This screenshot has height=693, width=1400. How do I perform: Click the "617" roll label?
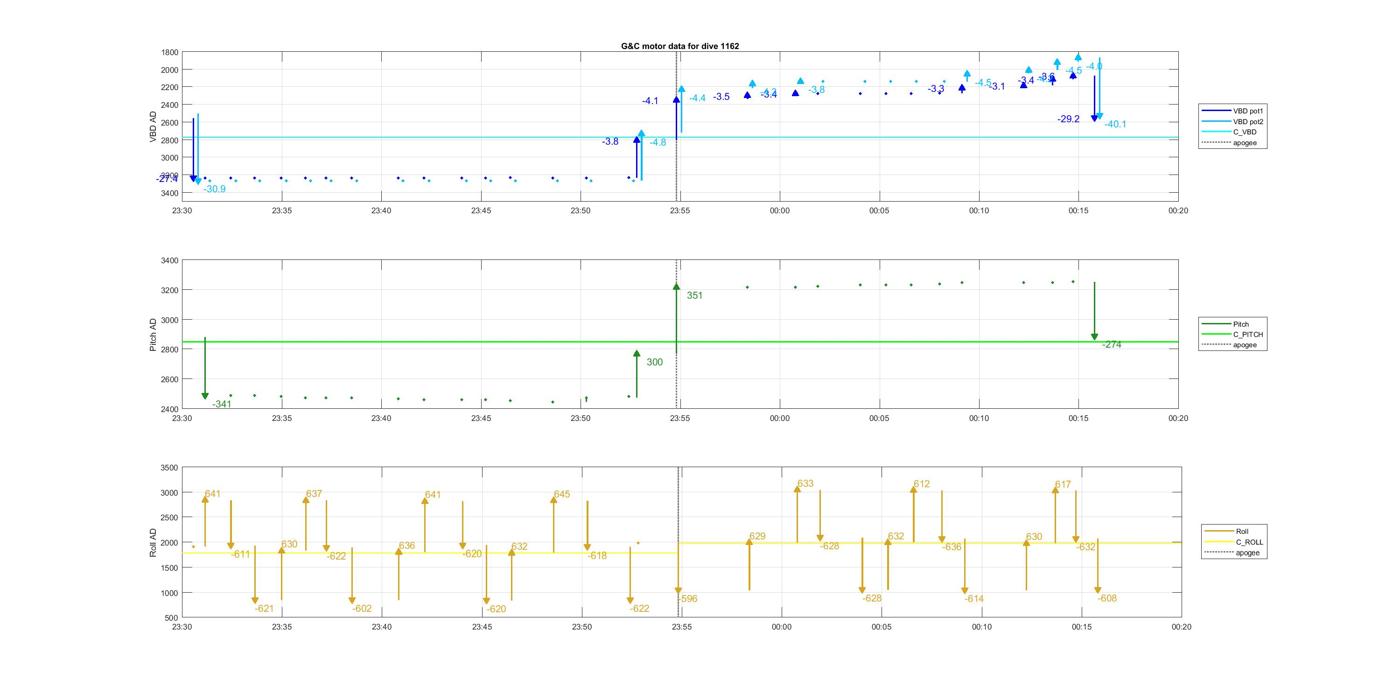point(1063,485)
